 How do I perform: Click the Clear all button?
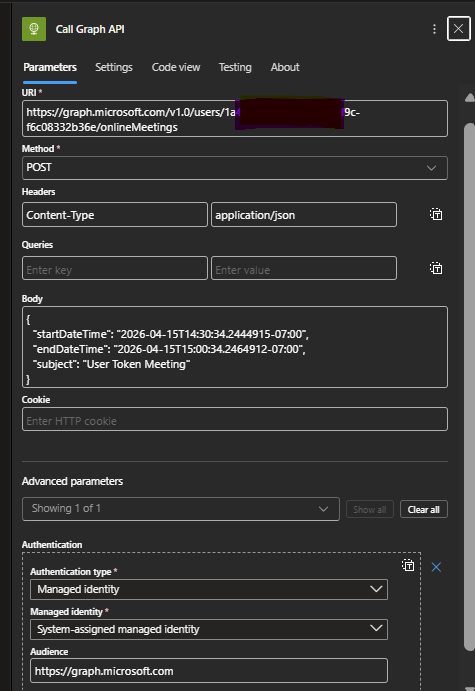[423, 509]
